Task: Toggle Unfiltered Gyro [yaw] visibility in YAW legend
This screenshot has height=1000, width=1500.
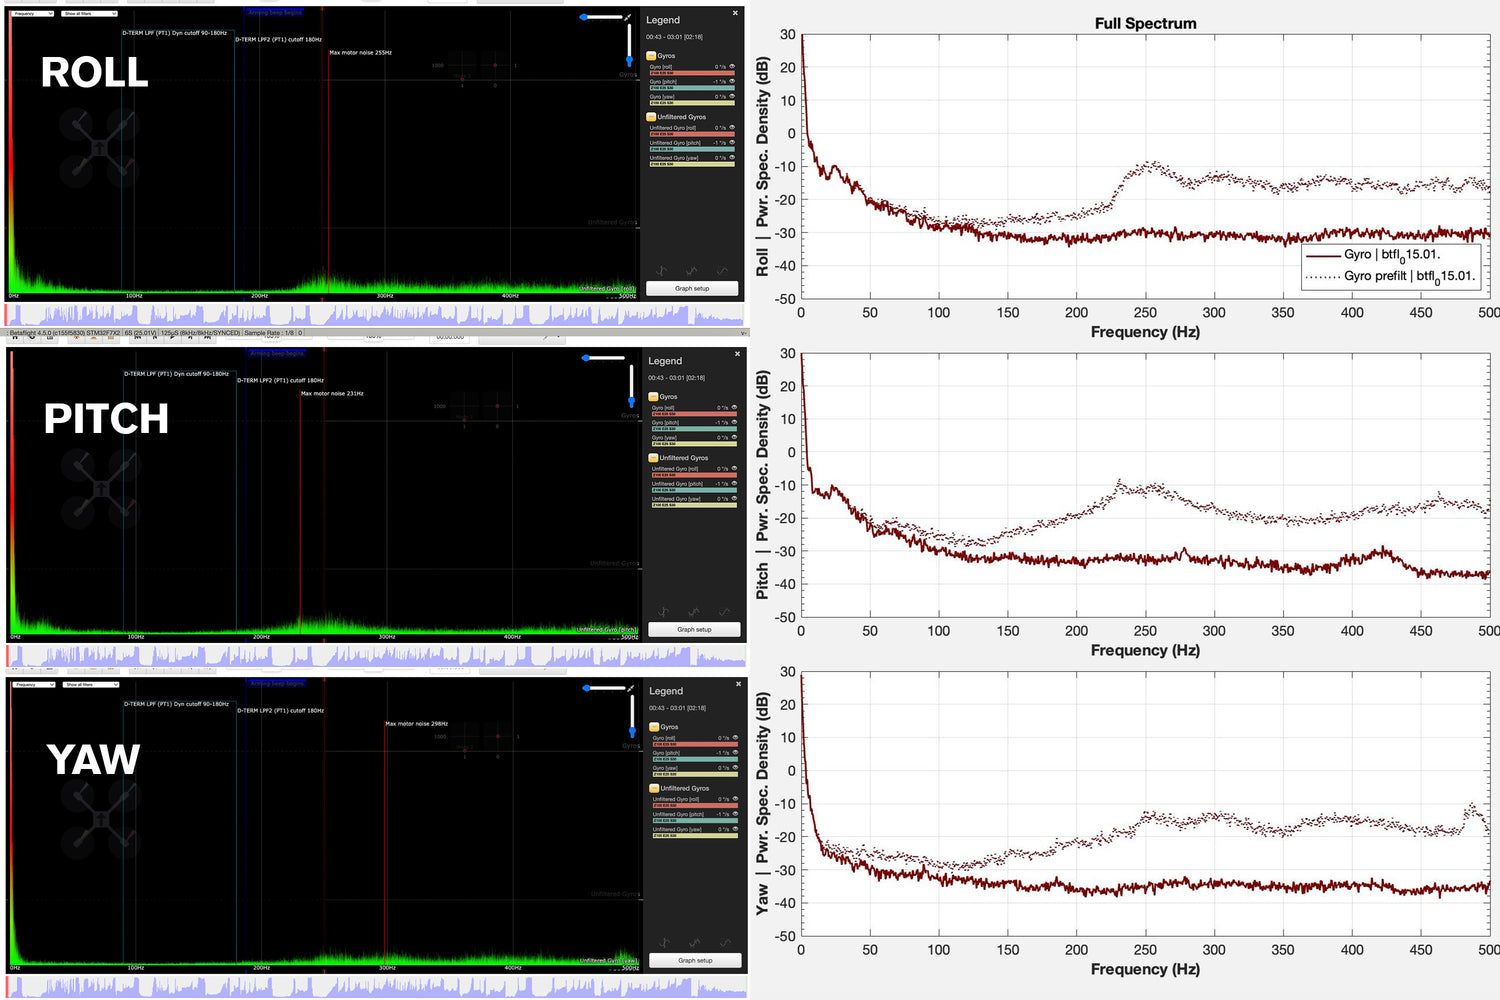Action: tap(735, 829)
